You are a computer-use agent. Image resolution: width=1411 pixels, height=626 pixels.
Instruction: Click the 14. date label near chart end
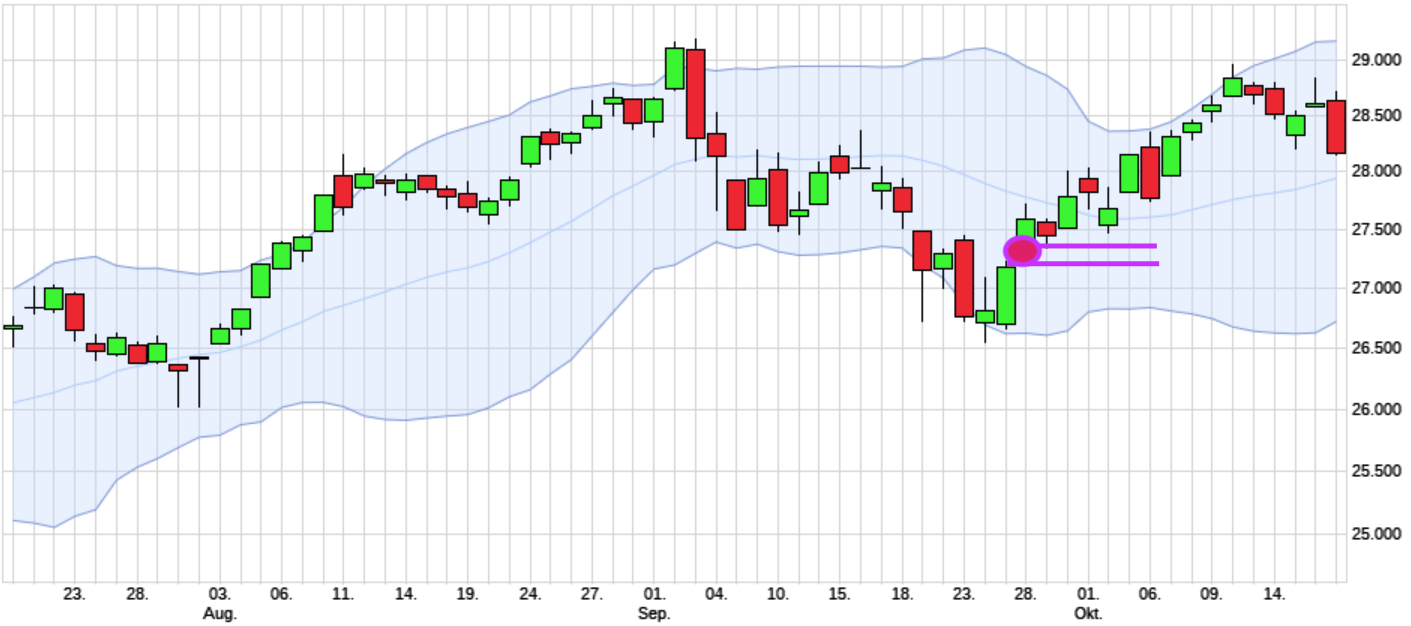coord(1271,592)
